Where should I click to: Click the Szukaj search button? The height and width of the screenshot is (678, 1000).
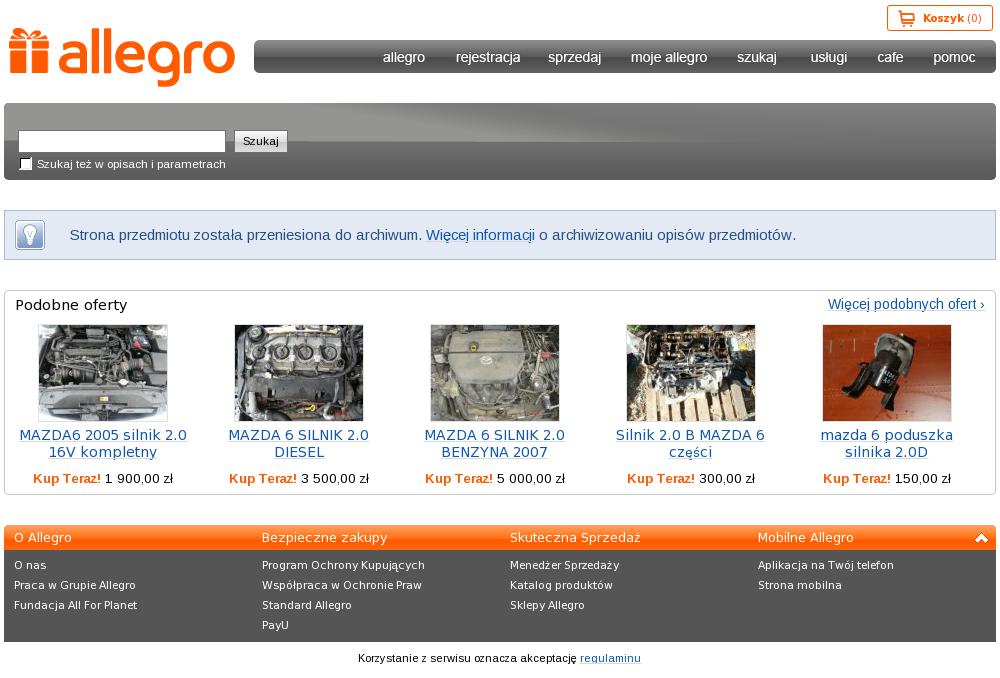tap(261, 141)
